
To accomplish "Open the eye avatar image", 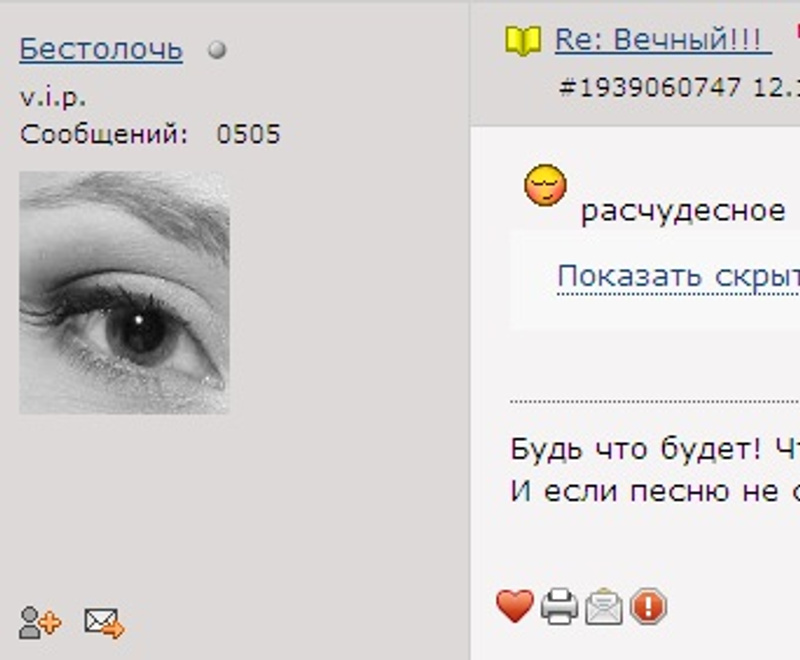I will 124,293.
